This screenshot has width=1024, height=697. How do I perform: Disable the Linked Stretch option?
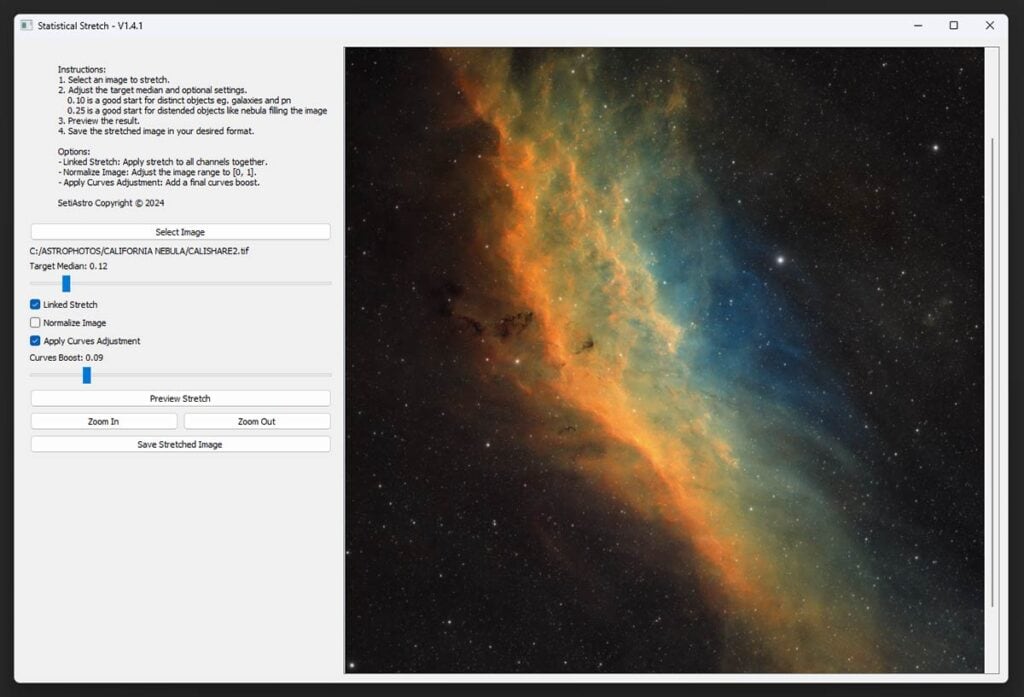(35, 304)
